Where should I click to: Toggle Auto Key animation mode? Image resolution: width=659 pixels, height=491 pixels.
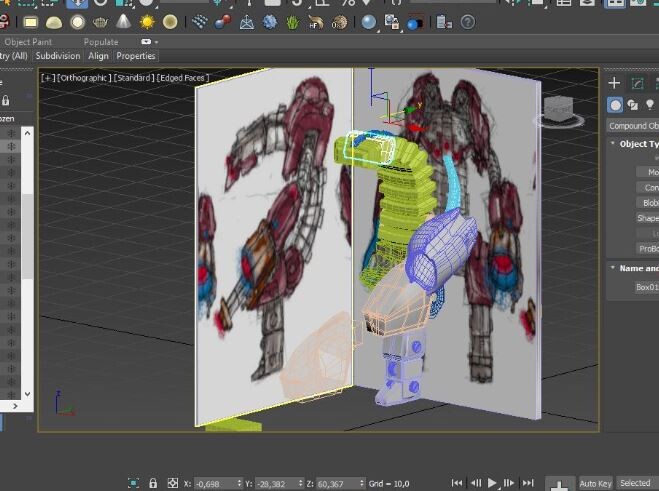[x=595, y=484]
